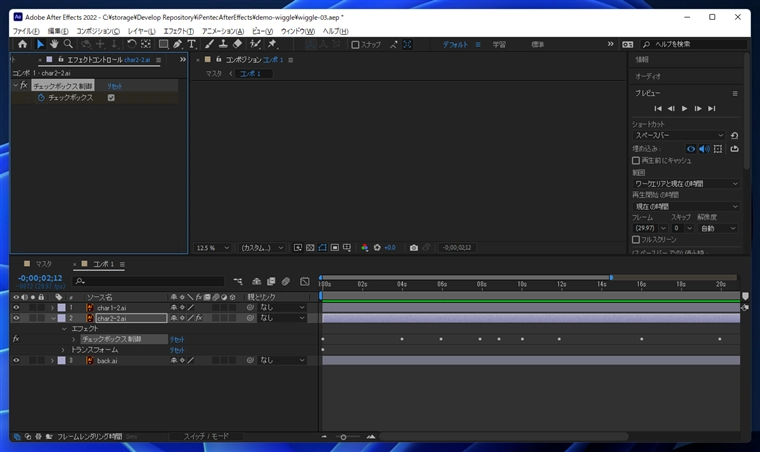Enable the Snap (スナップ) checkbox

pyautogui.click(x=355, y=45)
